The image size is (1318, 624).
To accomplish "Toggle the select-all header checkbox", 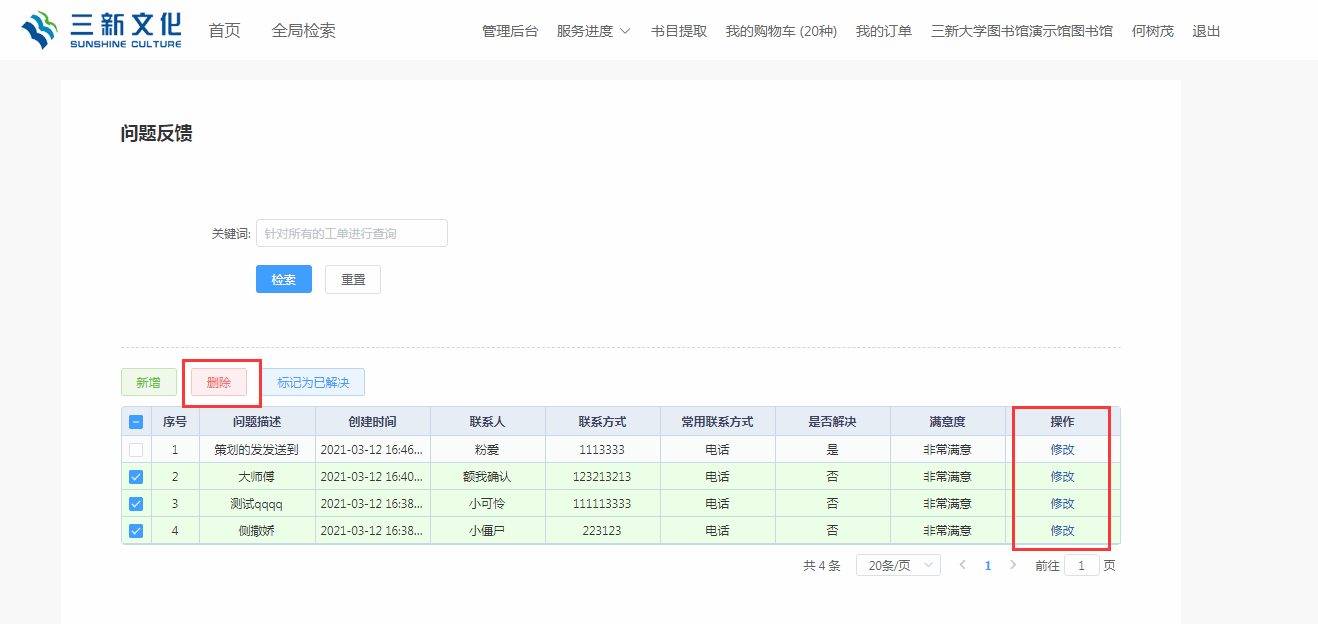I will pyautogui.click(x=136, y=422).
